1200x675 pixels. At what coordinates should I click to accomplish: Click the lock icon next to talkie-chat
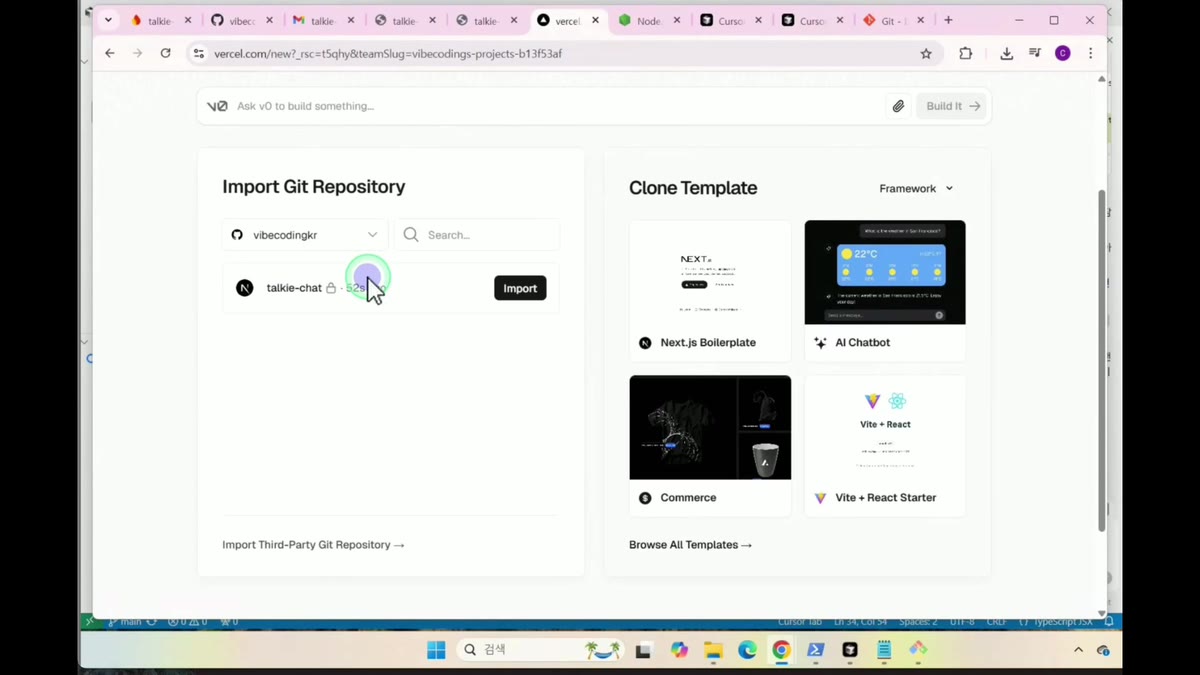pos(331,288)
